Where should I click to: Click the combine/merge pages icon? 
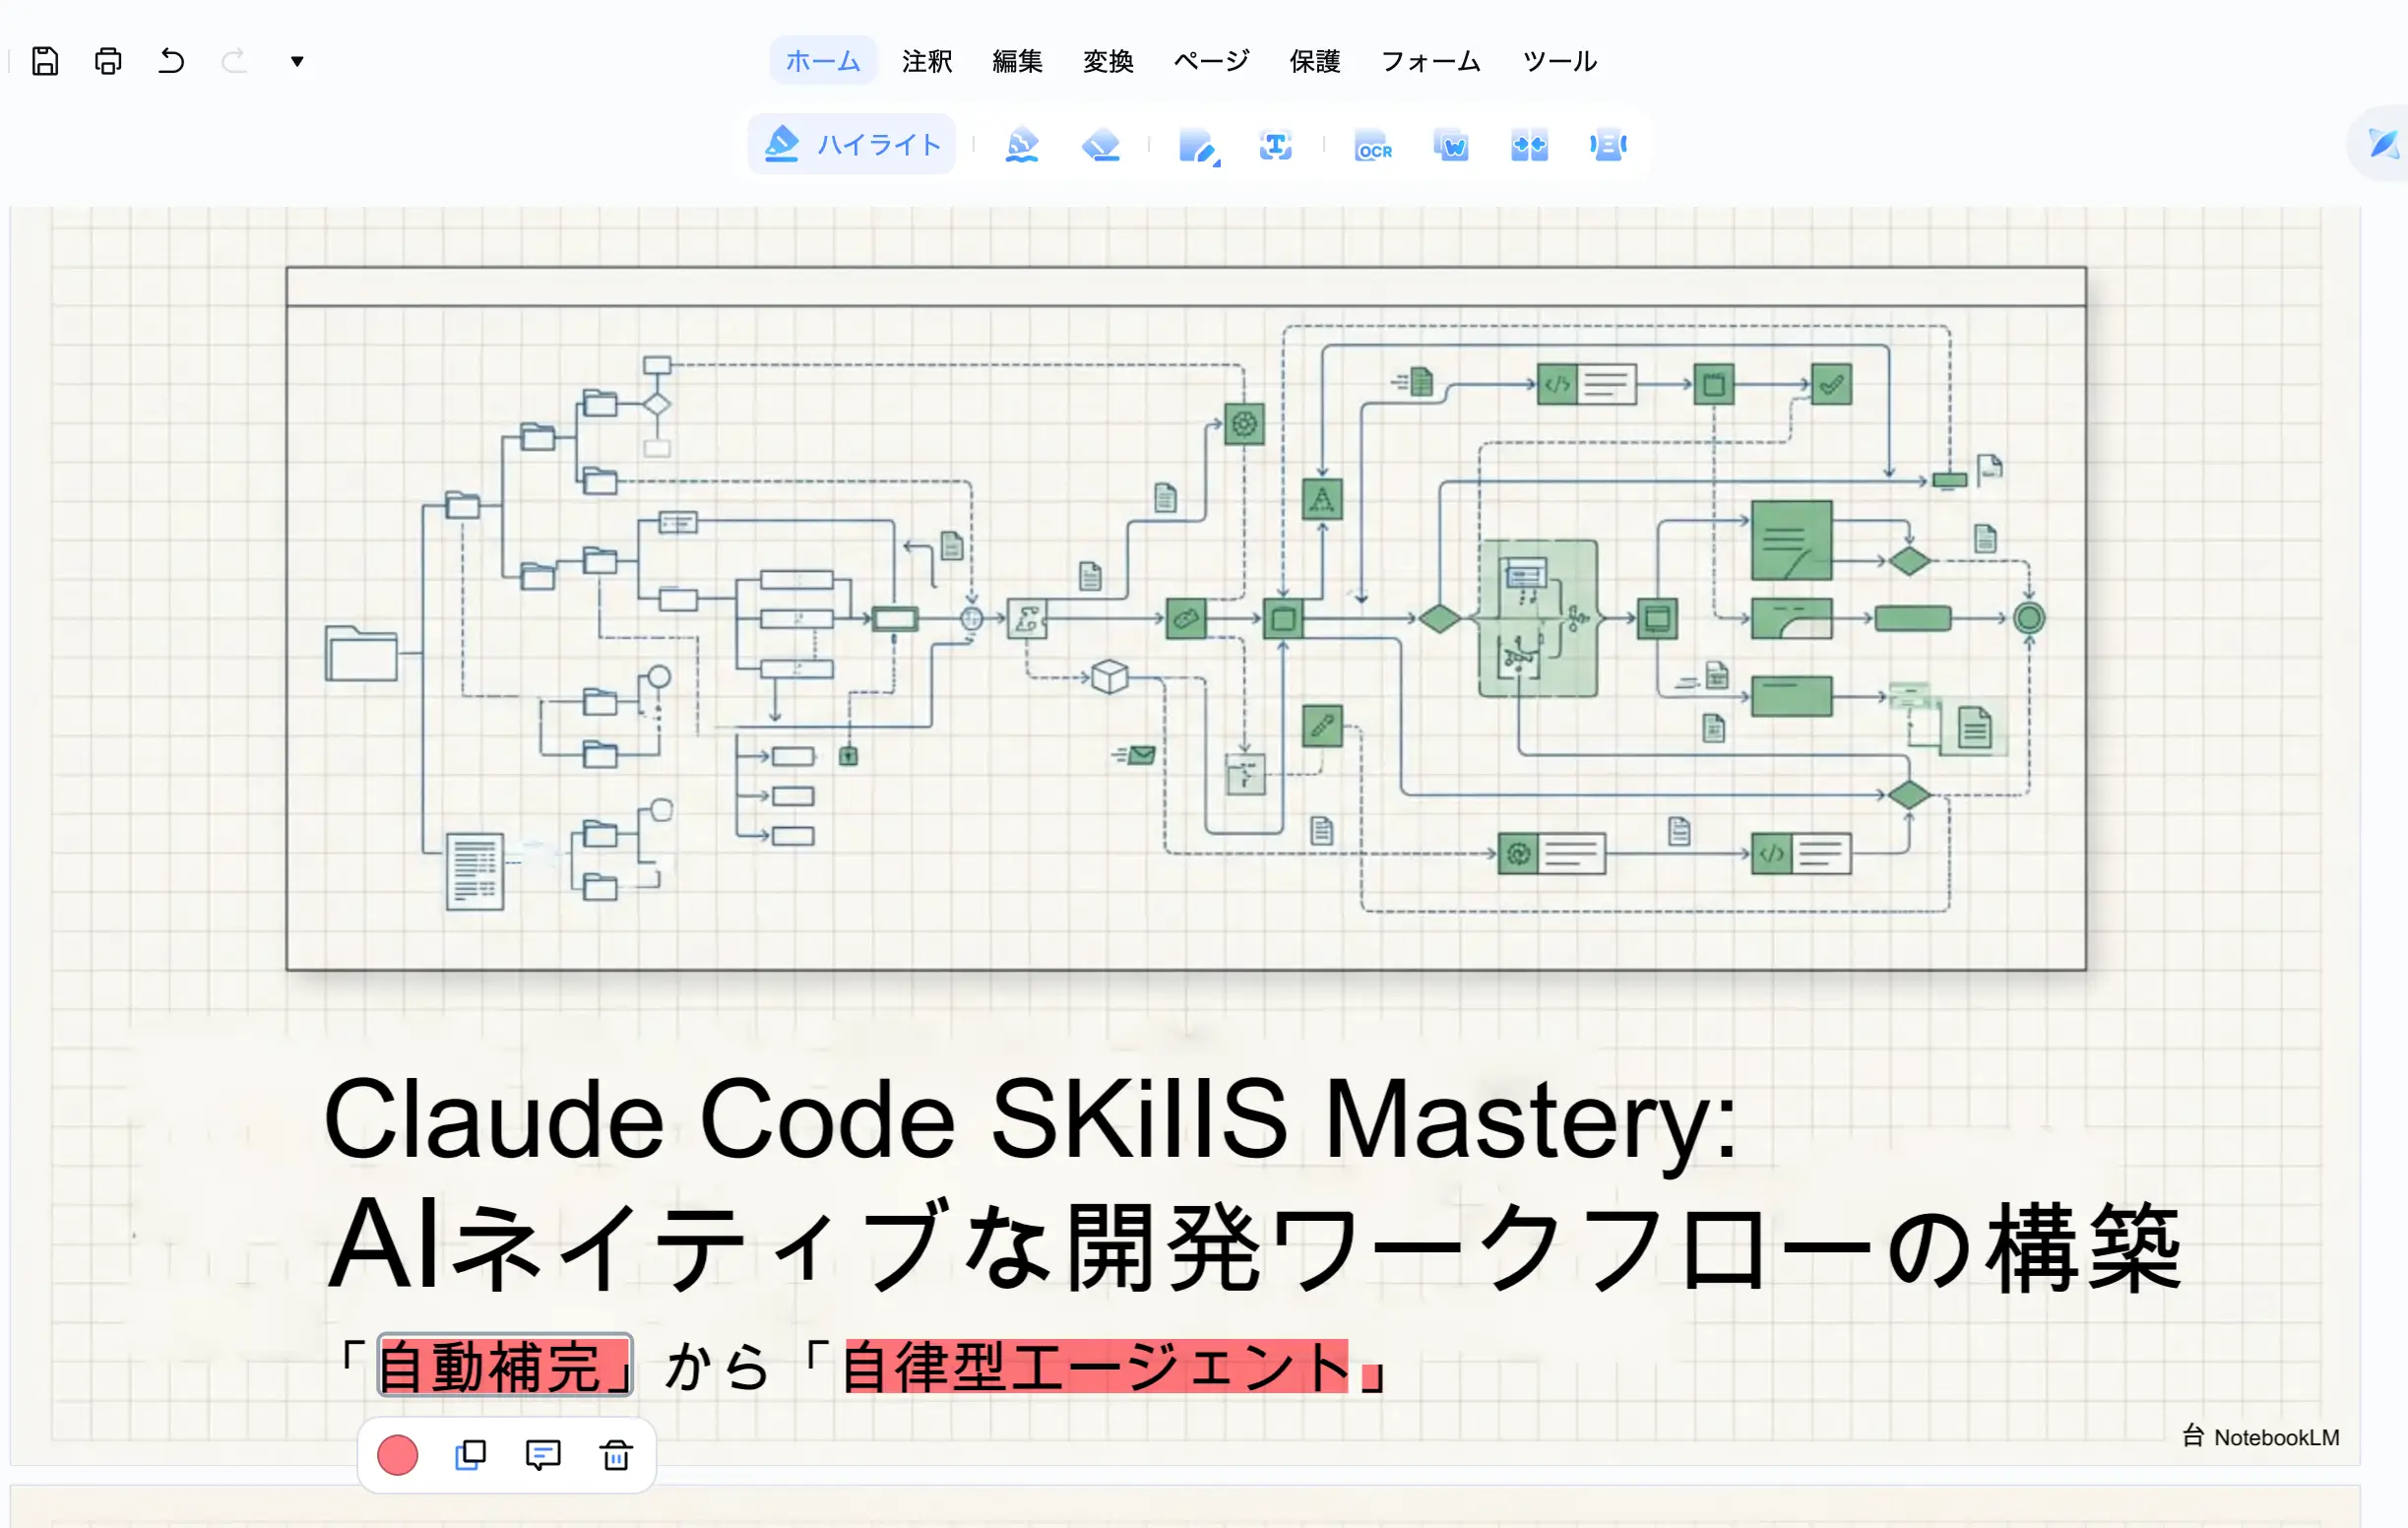pos(1529,145)
